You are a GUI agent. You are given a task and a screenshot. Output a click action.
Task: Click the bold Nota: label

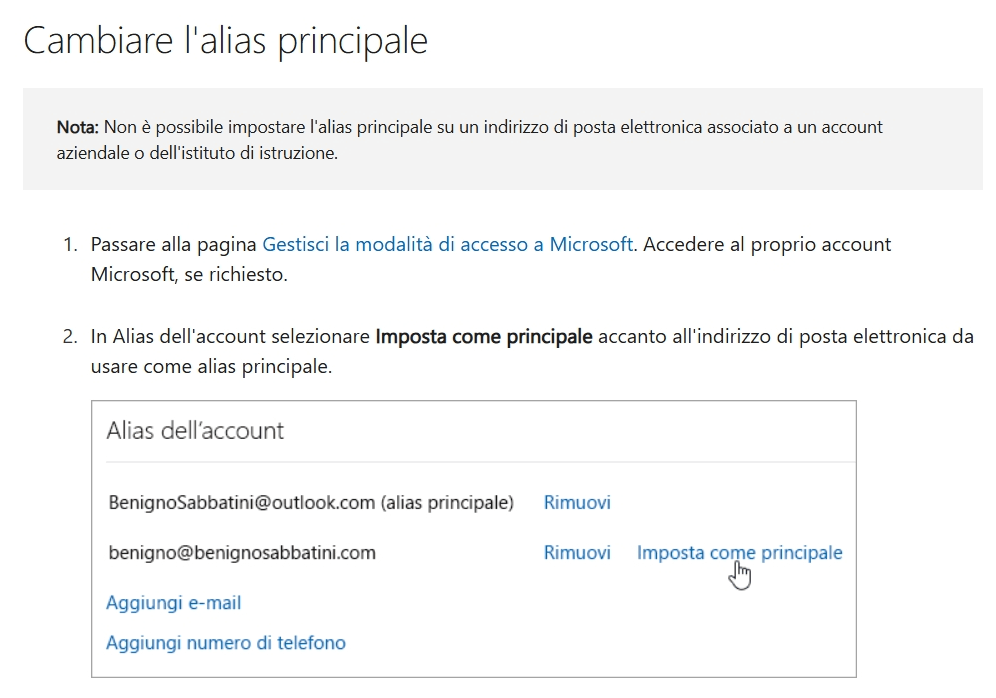77,127
